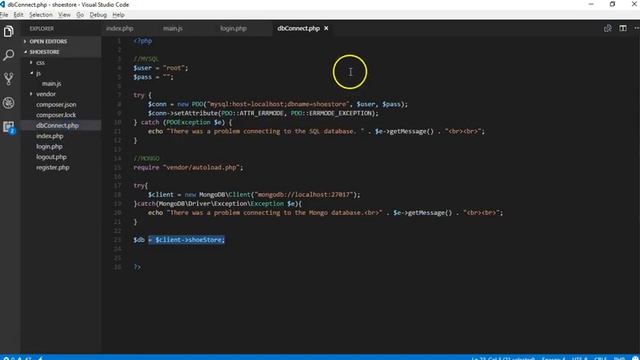The width and height of the screenshot is (640, 360).
Task: Click the 'require "vendor/autoload.php"' line
Action: coord(188,167)
